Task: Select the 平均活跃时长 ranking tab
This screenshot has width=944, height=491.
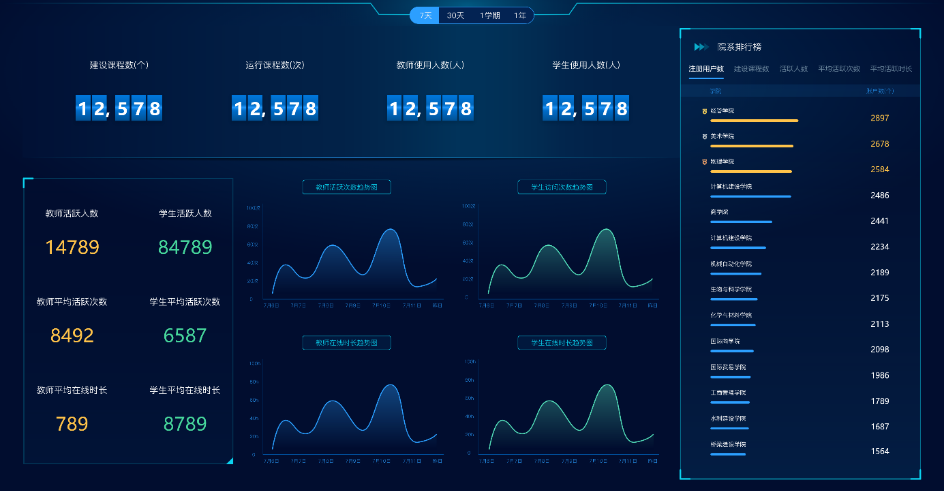Action: (x=890, y=69)
